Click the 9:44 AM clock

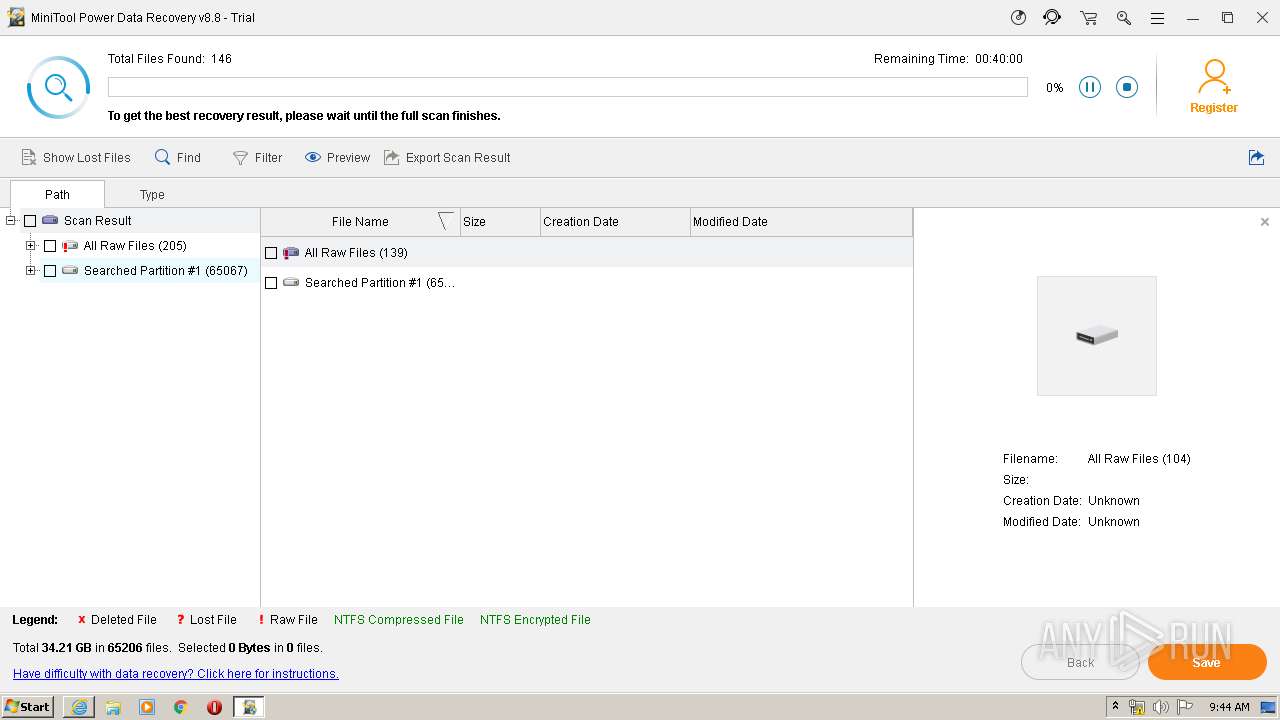(x=1229, y=707)
